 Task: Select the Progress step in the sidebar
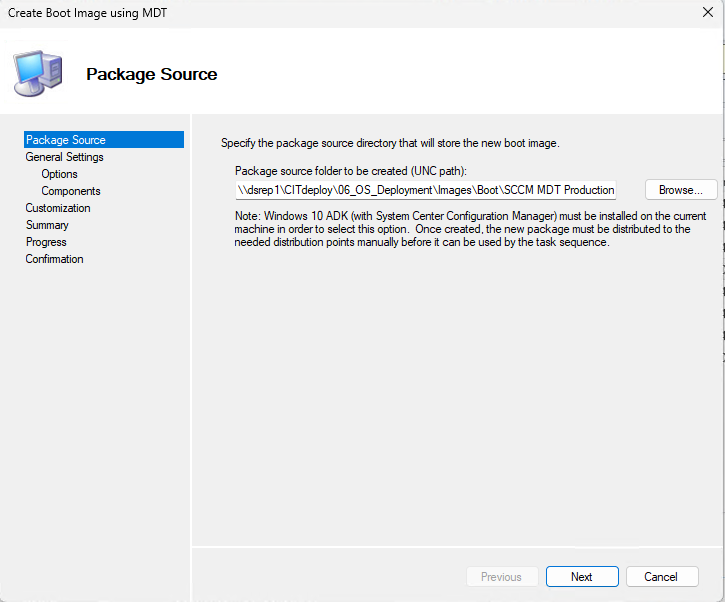pyautogui.click(x=46, y=242)
